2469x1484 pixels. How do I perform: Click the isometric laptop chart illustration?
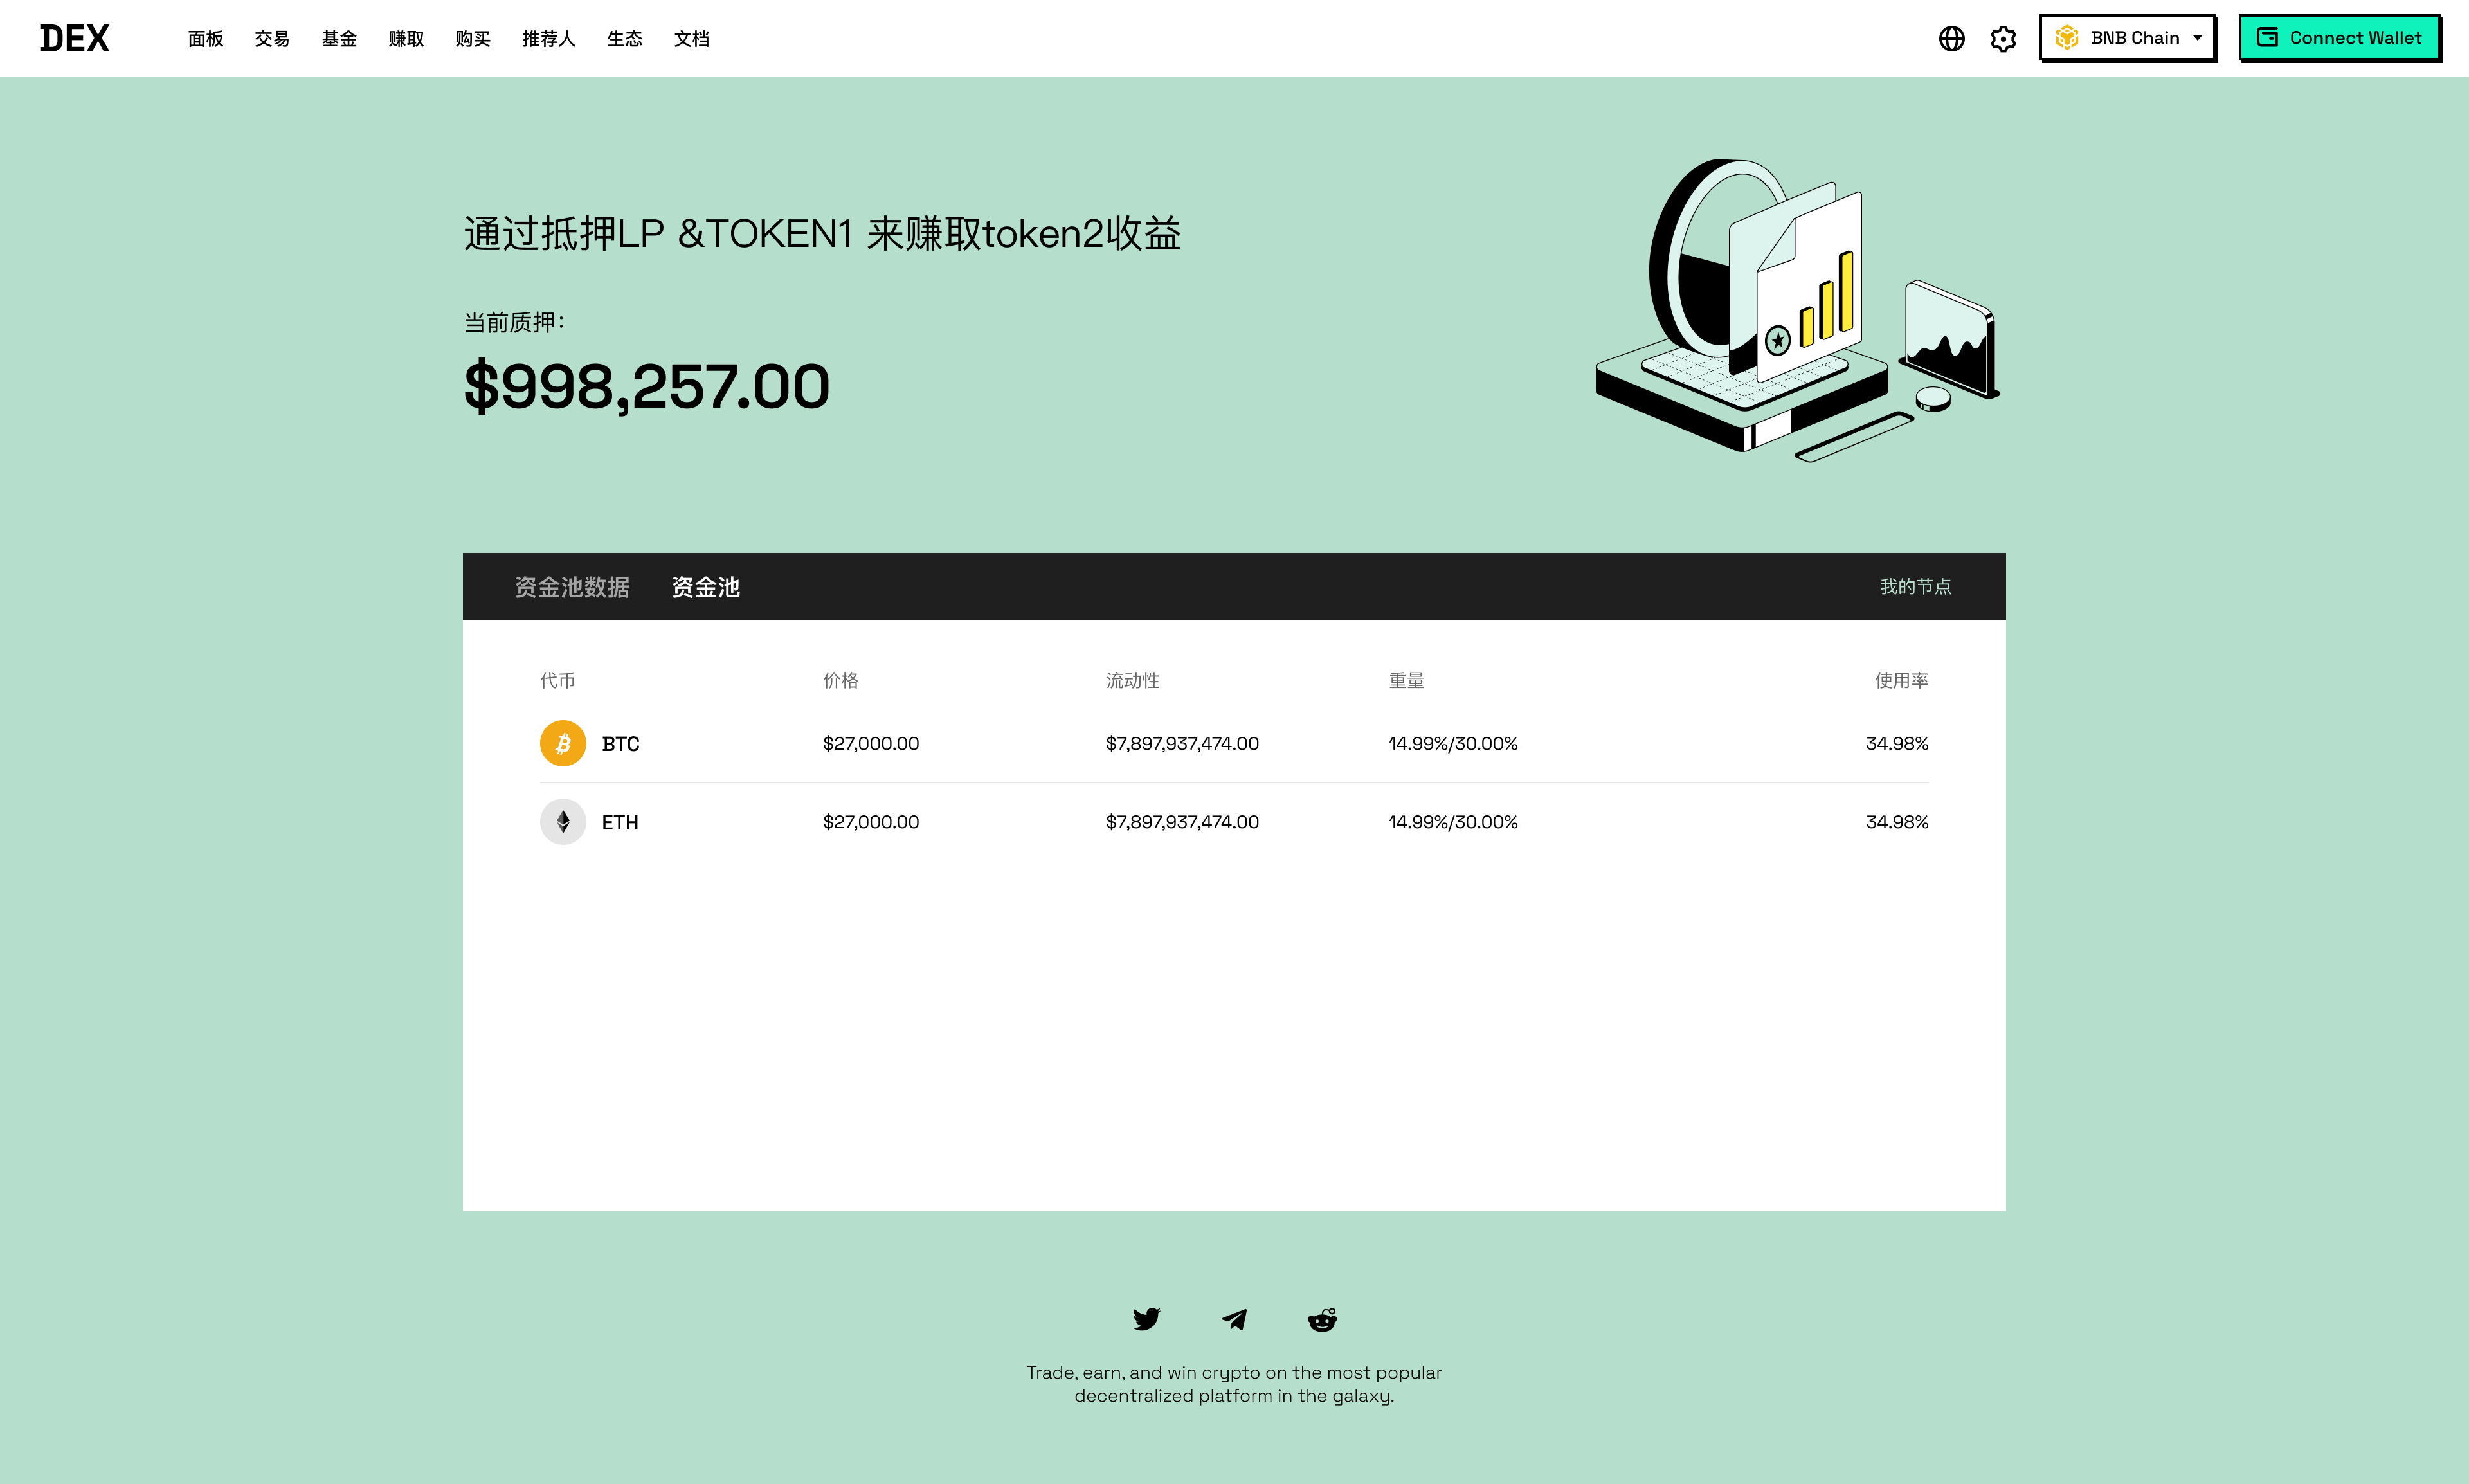pos(1798,310)
